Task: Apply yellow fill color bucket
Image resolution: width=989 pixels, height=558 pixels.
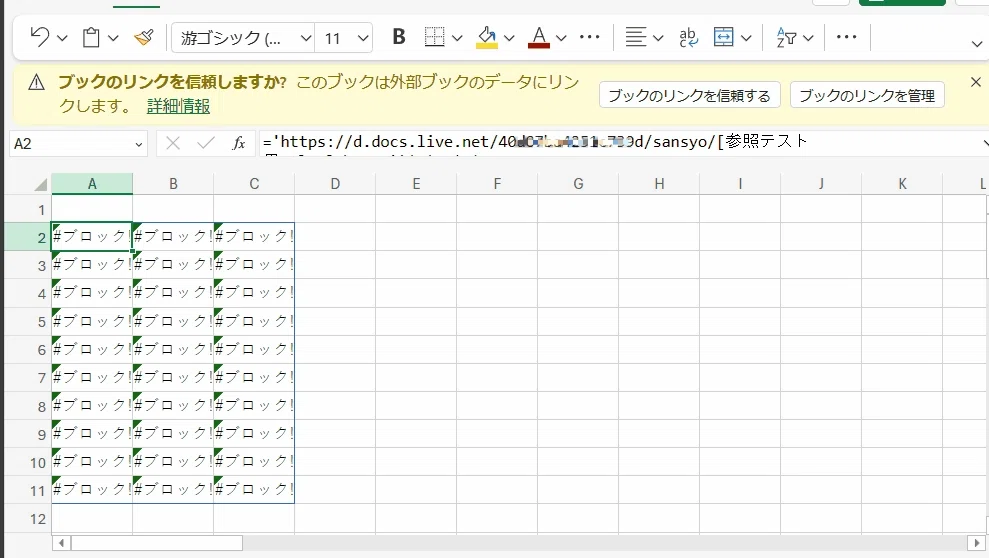Action: click(487, 37)
